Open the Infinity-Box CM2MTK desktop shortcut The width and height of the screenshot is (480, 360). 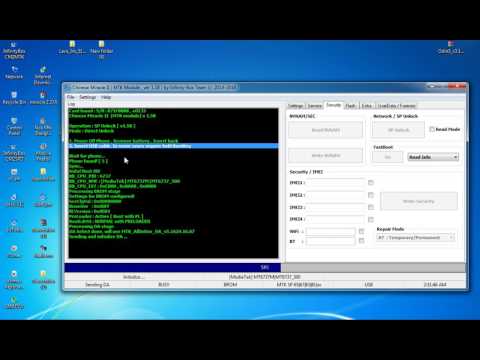click(14, 50)
